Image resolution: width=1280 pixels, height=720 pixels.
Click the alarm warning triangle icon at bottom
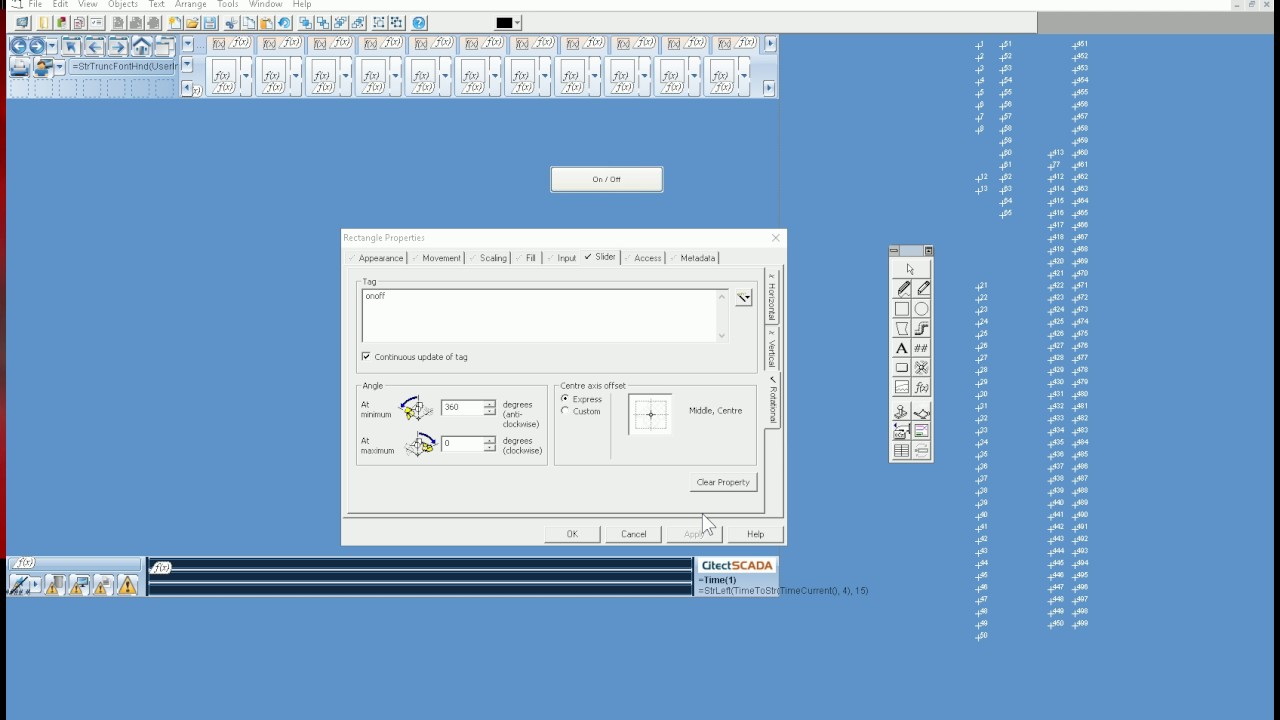click(127, 586)
